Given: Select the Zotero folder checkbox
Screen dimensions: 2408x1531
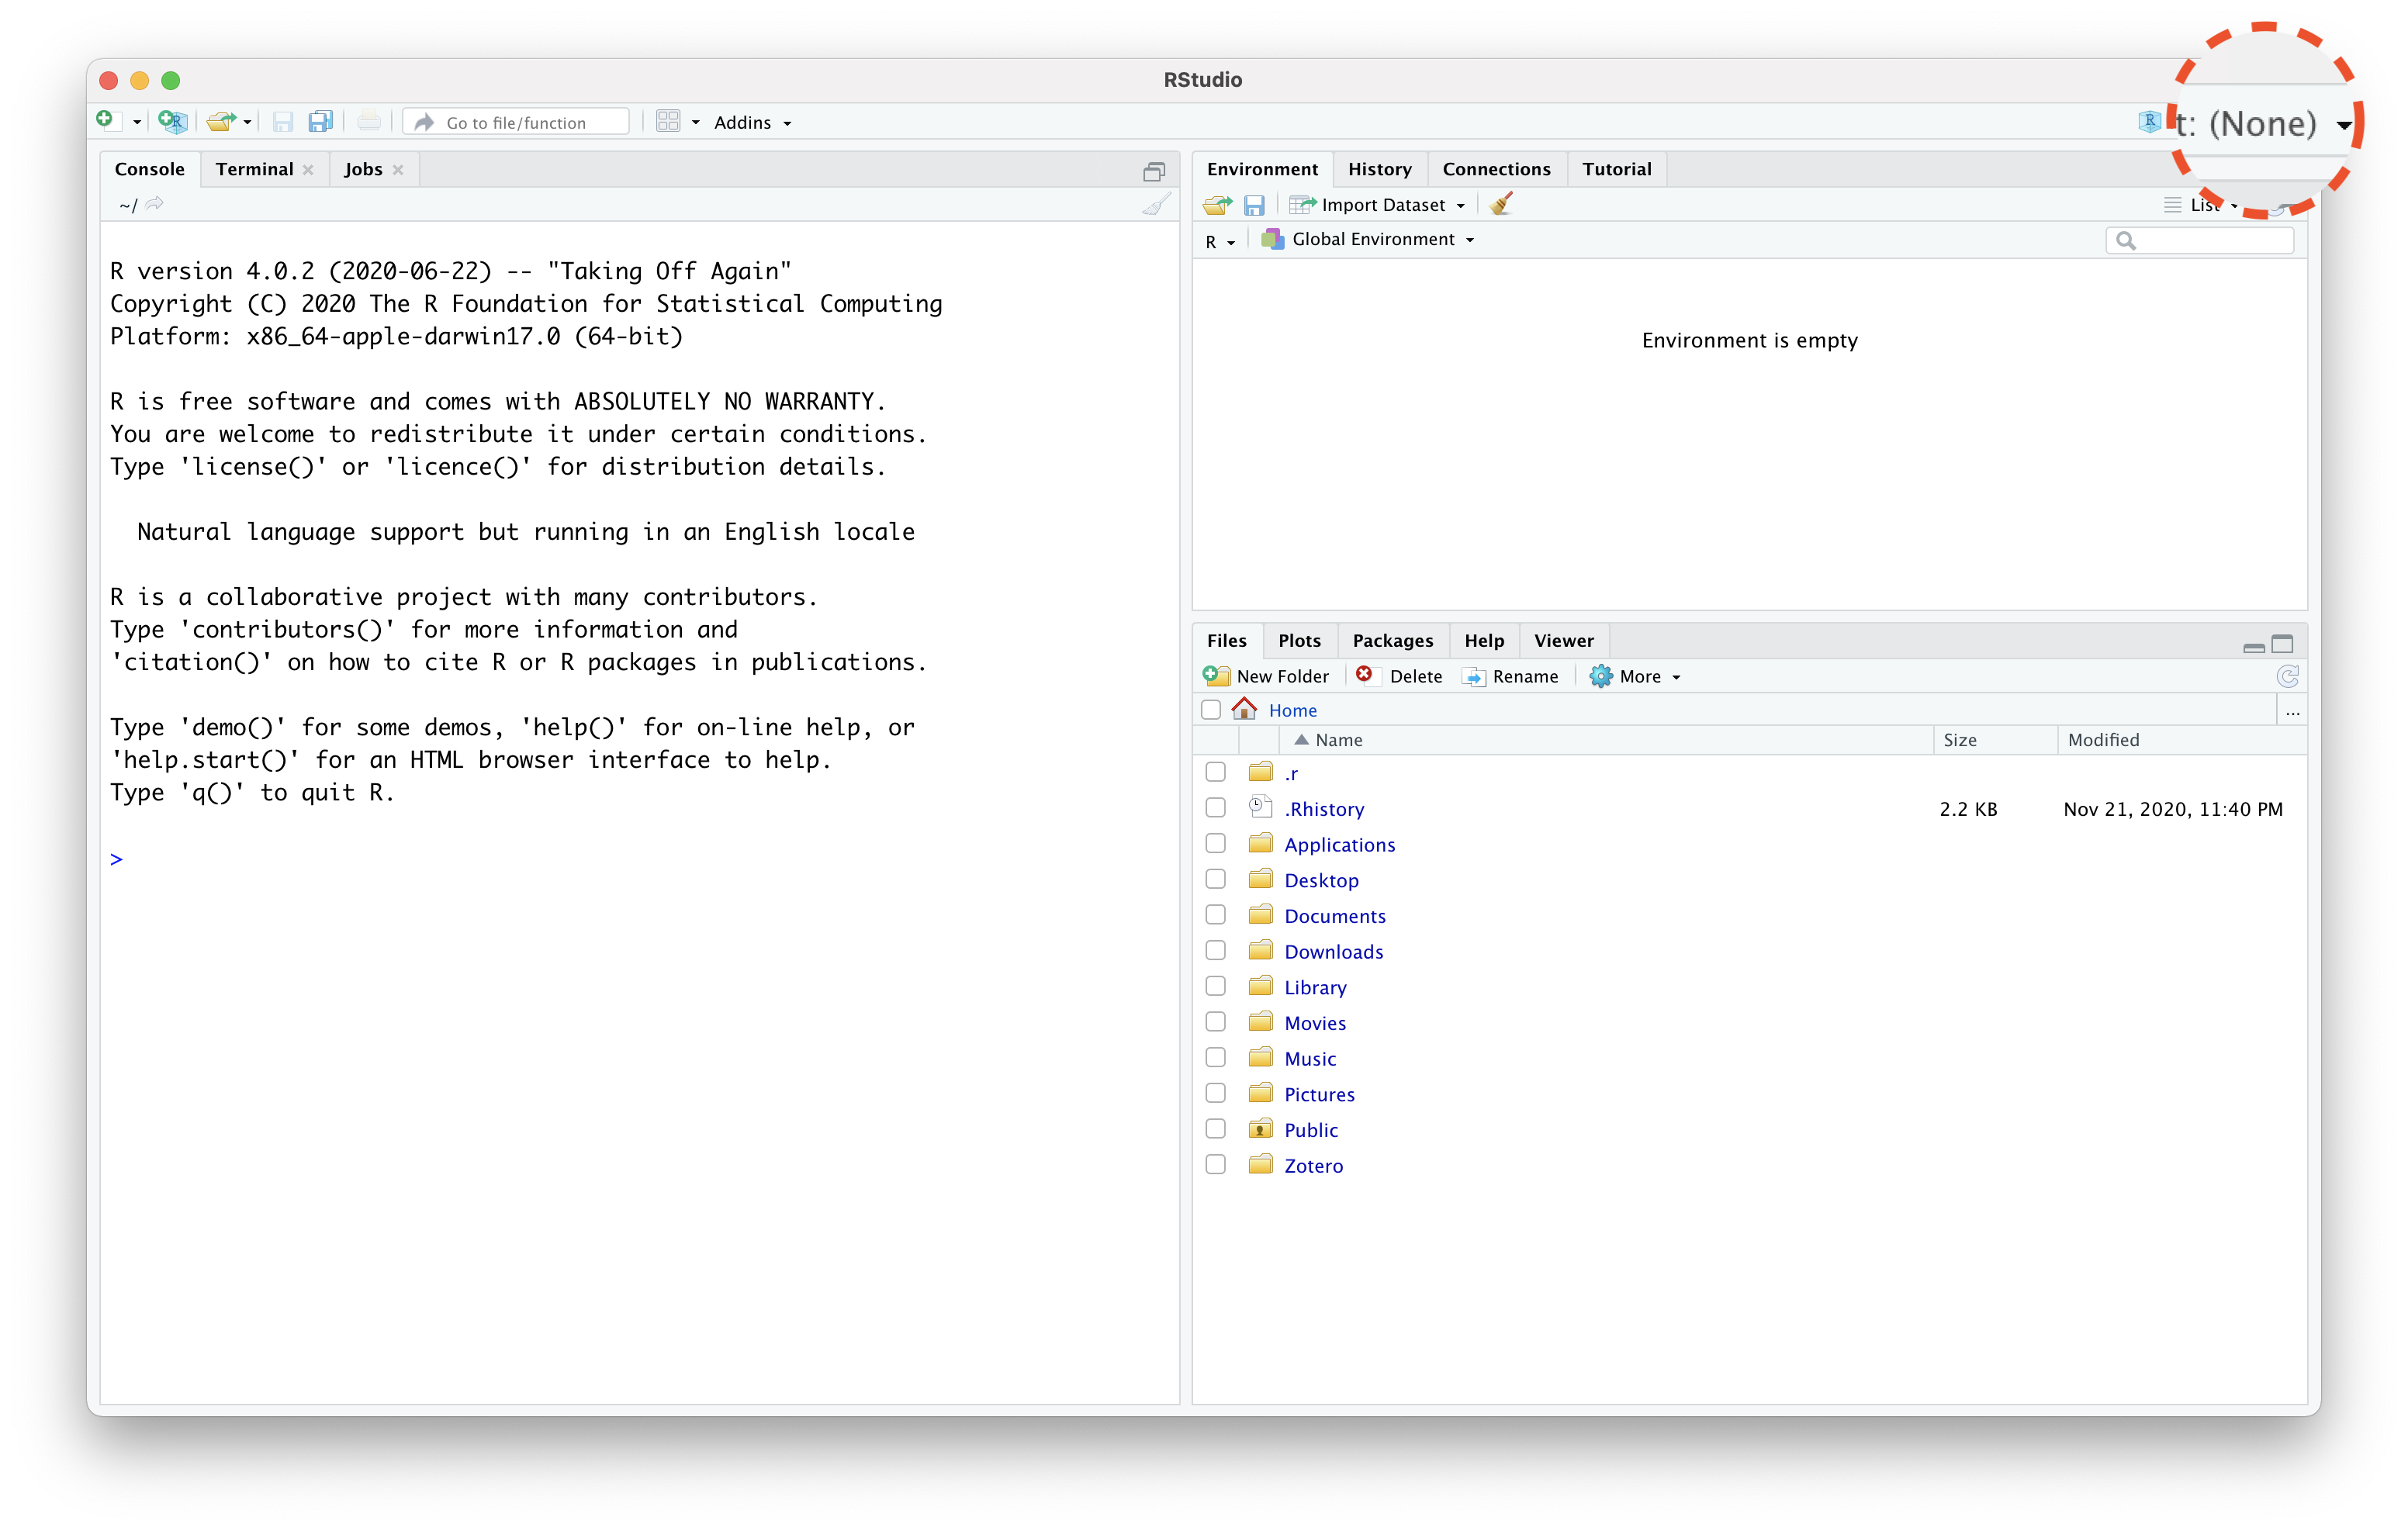Looking at the screenshot, I should (1215, 1165).
